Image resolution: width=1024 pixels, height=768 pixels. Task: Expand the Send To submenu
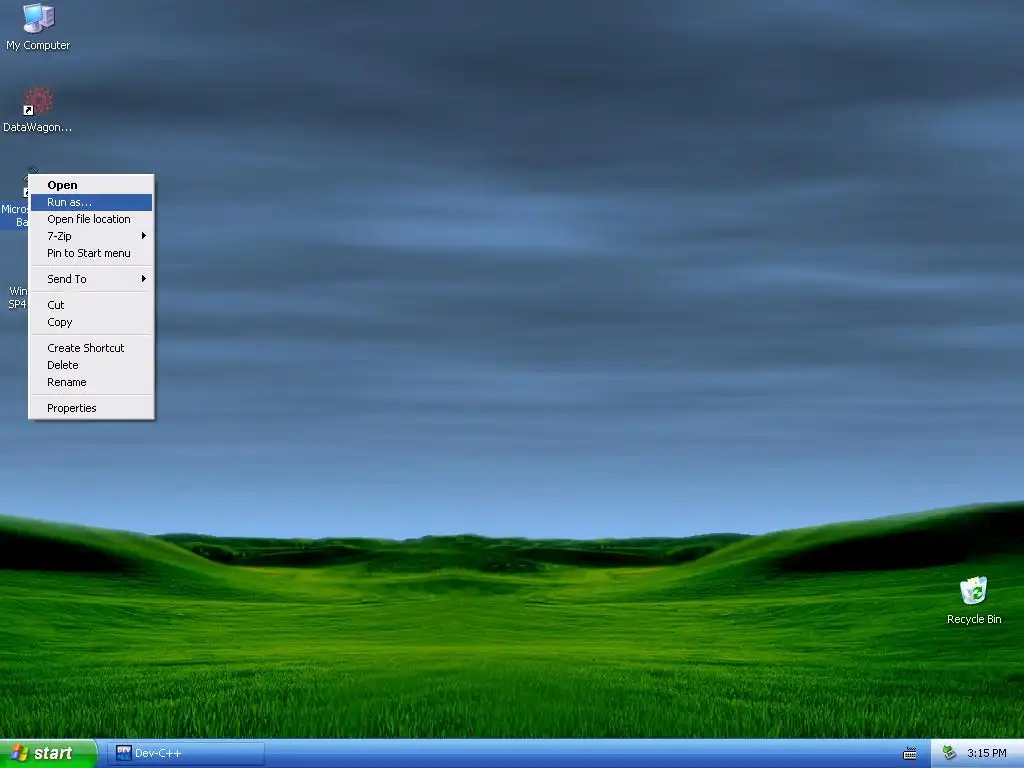(x=91, y=279)
